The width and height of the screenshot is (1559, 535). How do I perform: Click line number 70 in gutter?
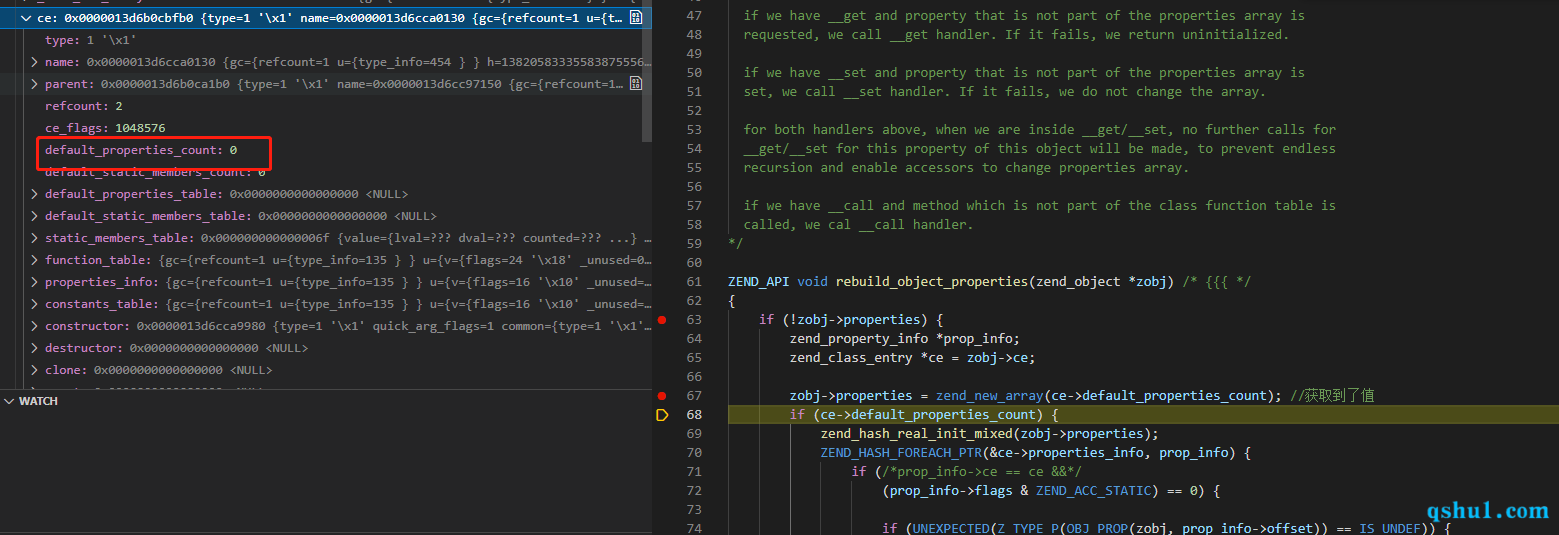[694, 453]
